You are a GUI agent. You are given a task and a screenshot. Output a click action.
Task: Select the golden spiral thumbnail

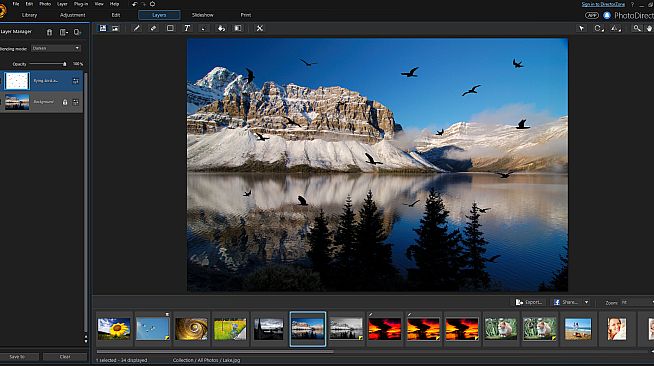click(191, 328)
